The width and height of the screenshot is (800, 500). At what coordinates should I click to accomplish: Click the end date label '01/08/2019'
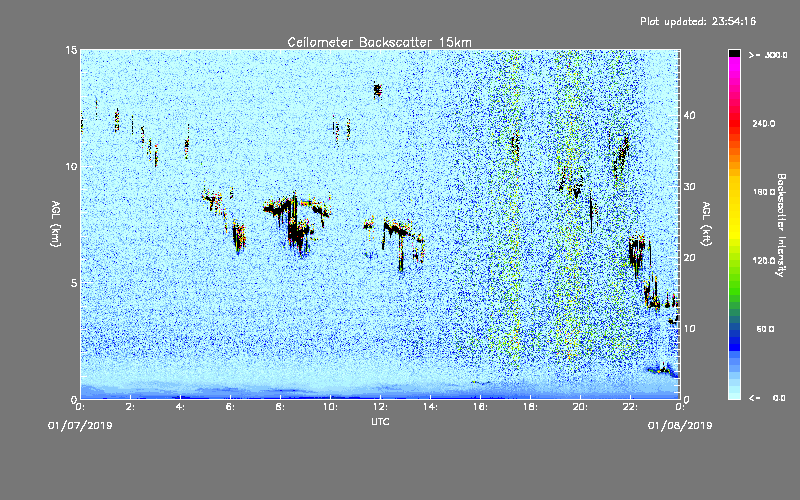coord(680,426)
